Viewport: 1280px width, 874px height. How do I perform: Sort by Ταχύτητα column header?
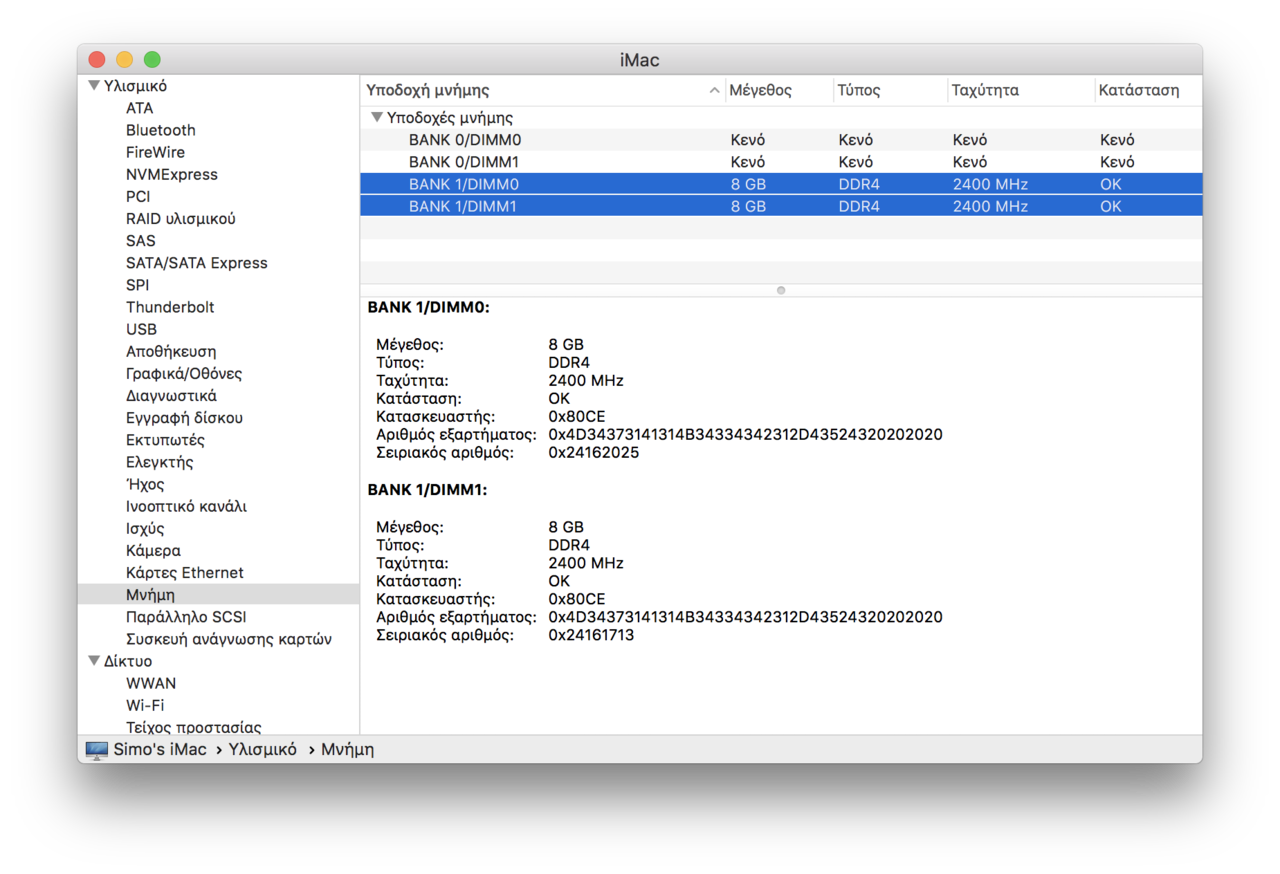1021,90
